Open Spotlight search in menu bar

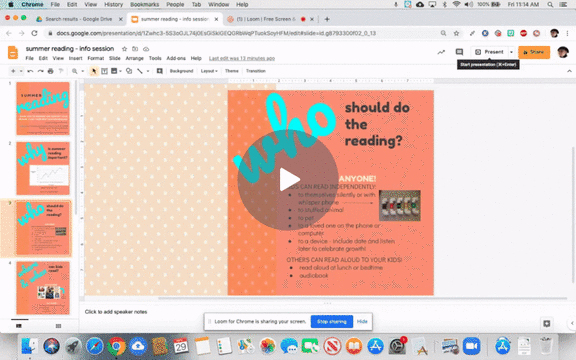(x=550, y=4)
